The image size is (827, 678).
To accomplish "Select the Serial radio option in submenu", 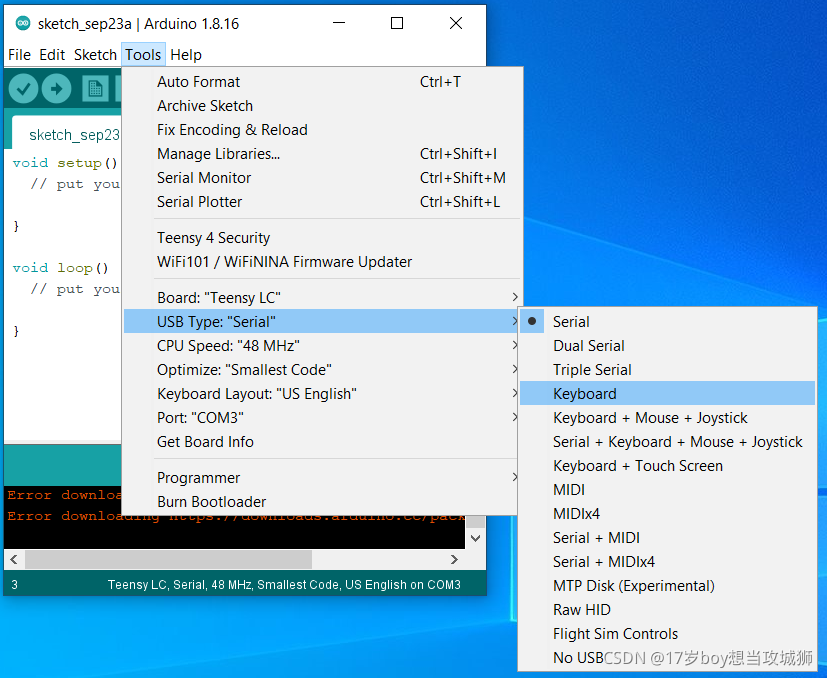I will pos(667,321).
